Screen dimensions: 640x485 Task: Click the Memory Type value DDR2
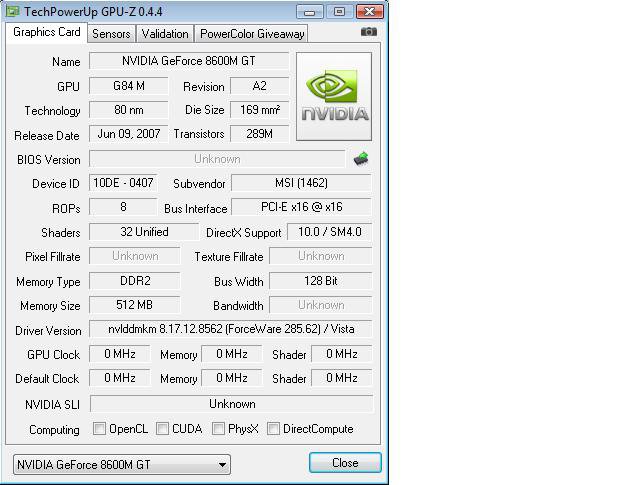tap(135, 281)
